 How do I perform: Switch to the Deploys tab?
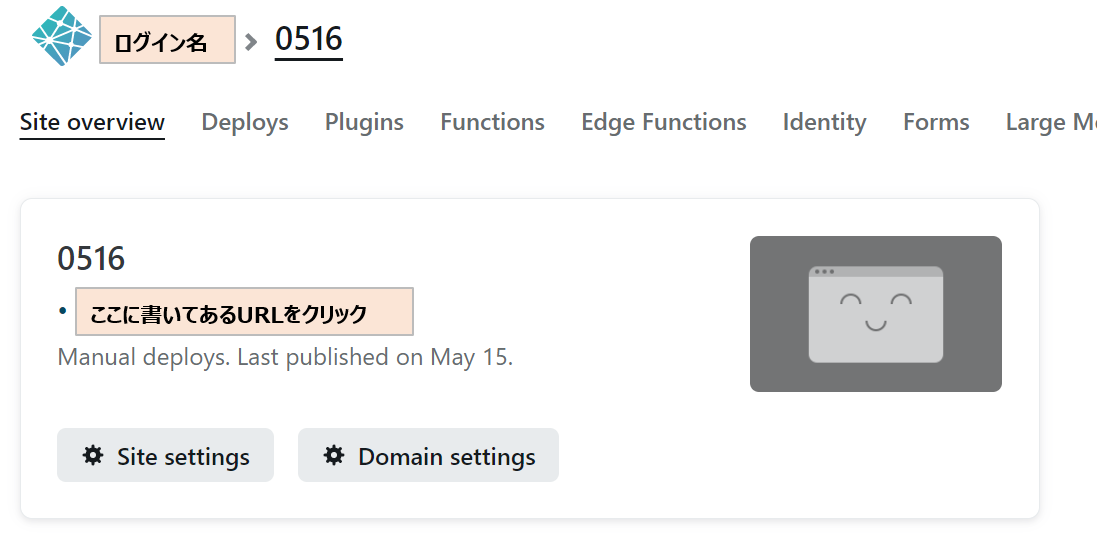245,122
